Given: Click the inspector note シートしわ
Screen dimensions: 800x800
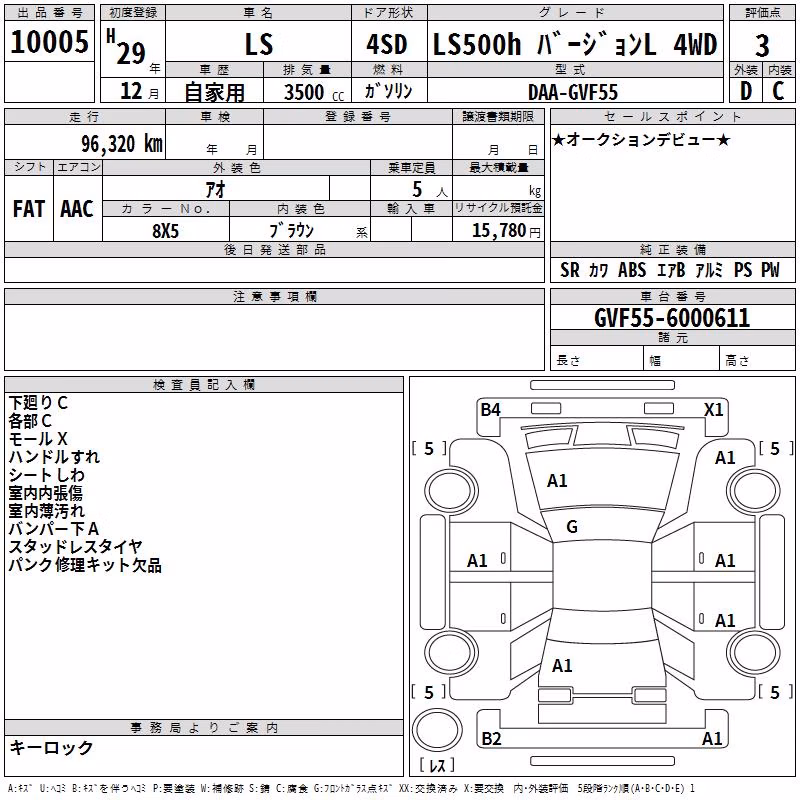Looking at the screenshot, I should (46, 474).
